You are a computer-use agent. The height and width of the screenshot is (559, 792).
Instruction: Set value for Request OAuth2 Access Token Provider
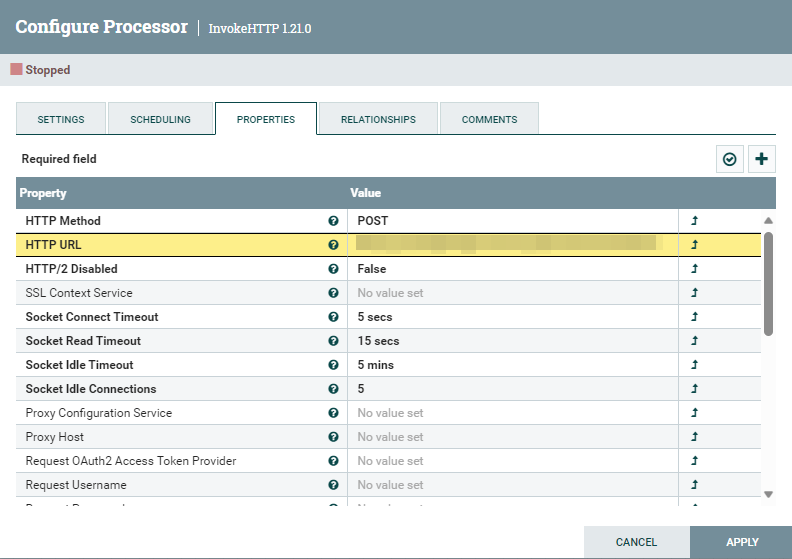tap(513, 461)
